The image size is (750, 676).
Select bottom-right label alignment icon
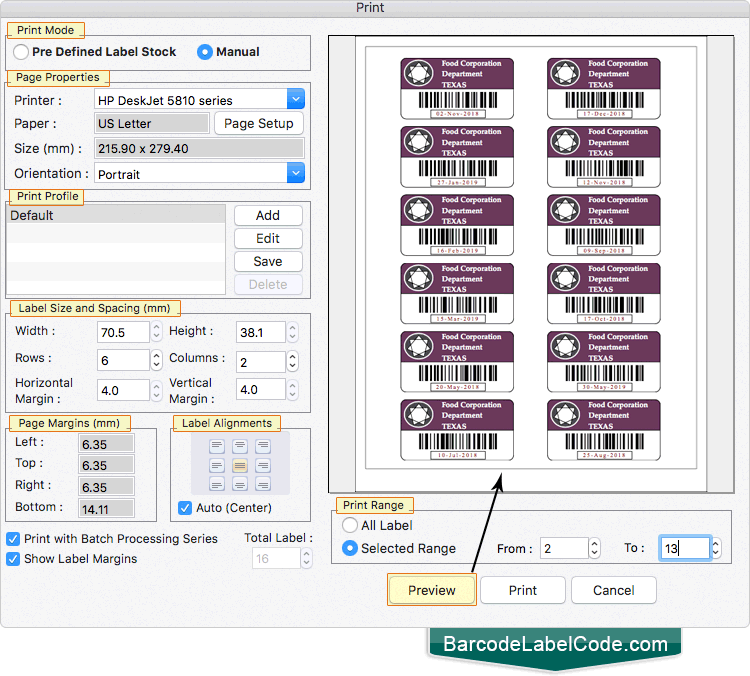point(263,484)
